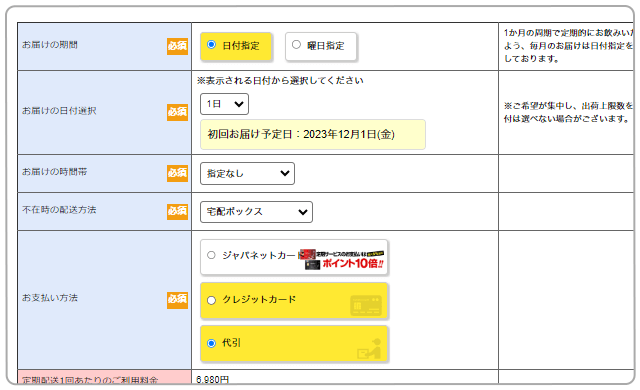Viewport: 640px width, 390px height.
Task: Click the 初回お届け予定日 2023年12月1日 notice
Action: click(313, 135)
